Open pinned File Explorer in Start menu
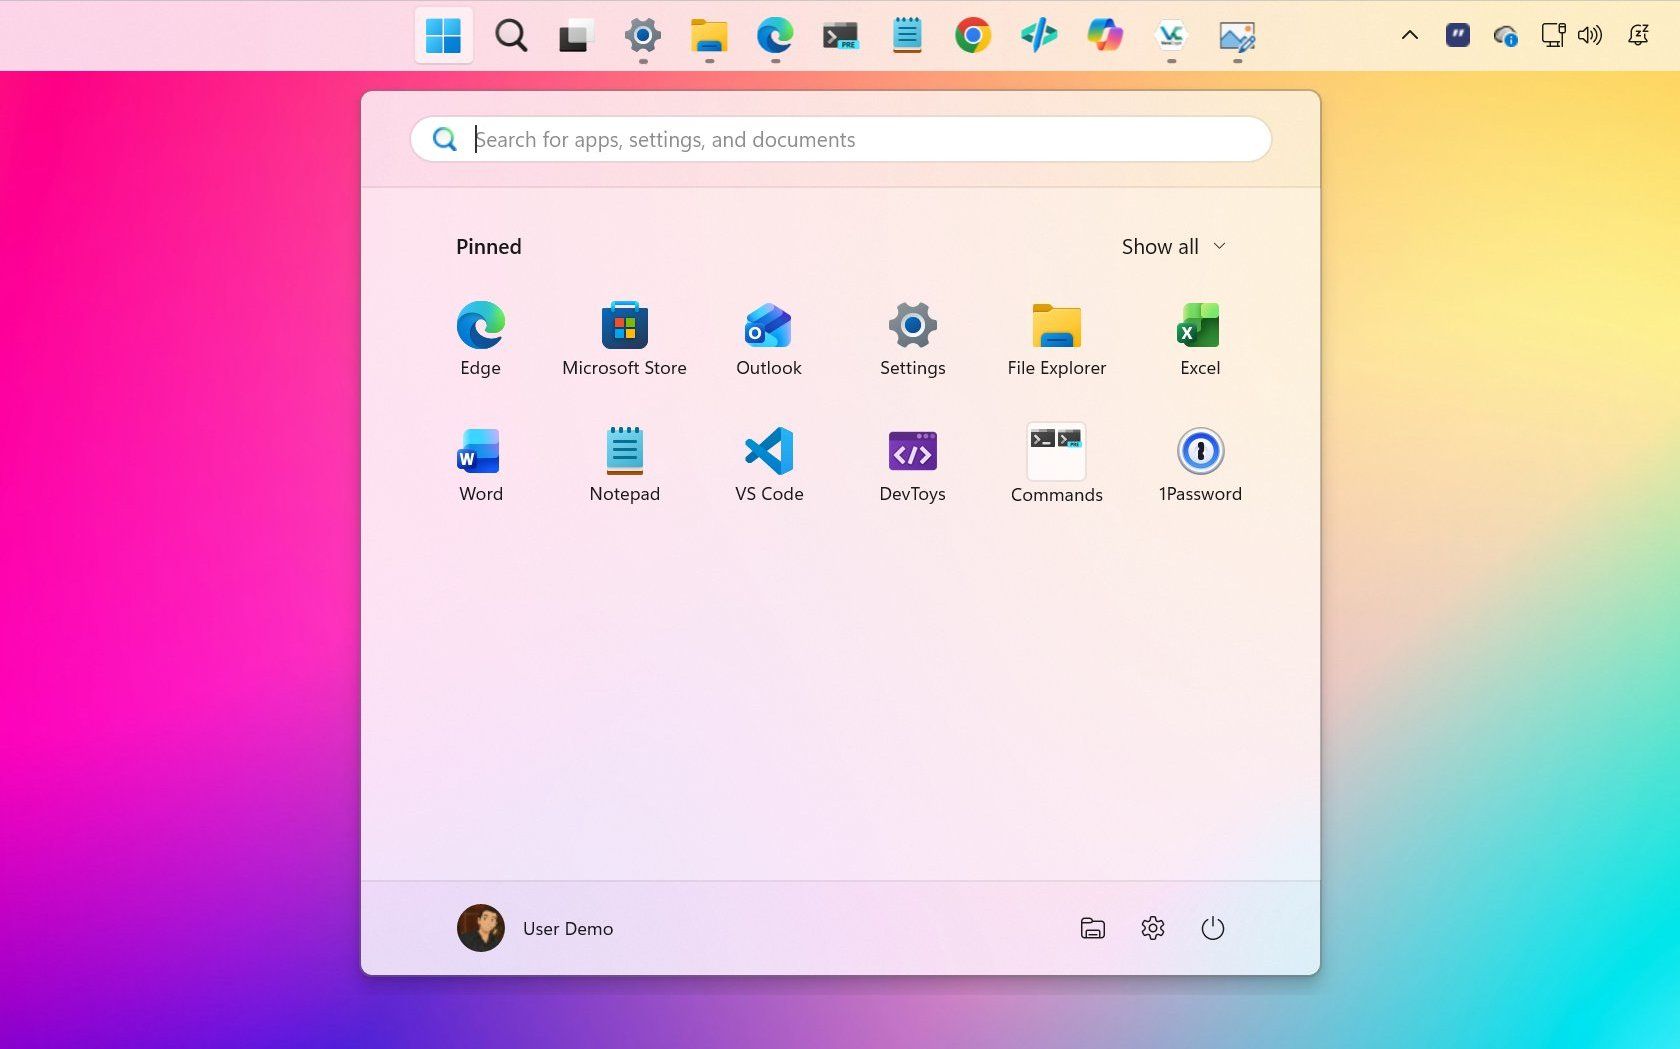The height and width of the screenshot is (1049, 1680). (x=1057, y=340)
